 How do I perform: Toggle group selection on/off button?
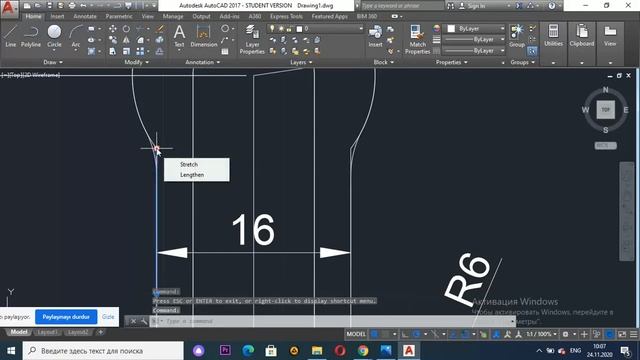pyautogui.click(x=532, y=51)
